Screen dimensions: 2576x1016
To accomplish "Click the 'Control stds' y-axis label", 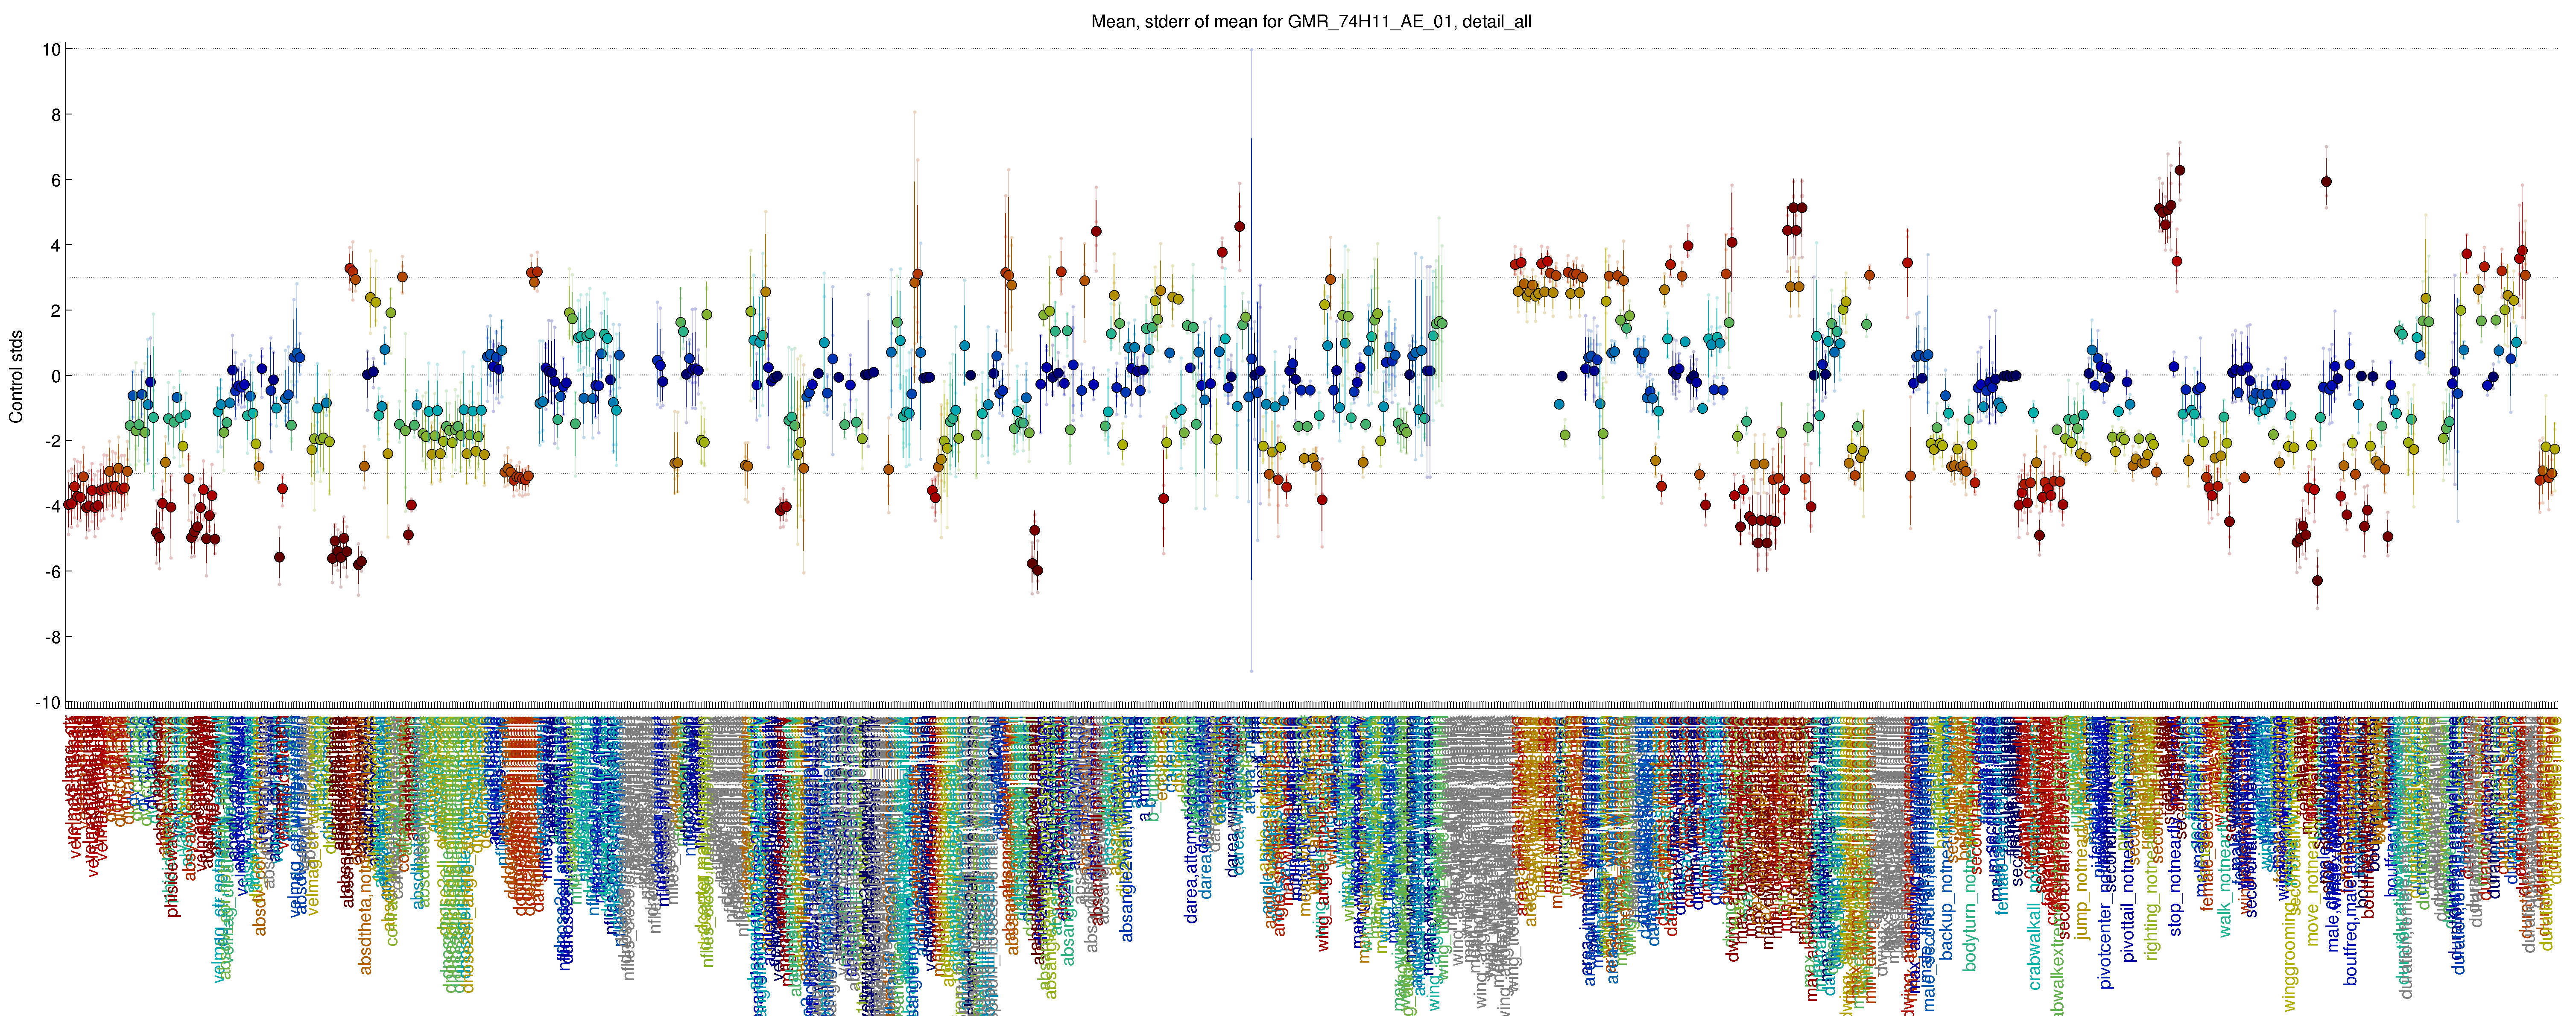I will click(x=16, y=376).
